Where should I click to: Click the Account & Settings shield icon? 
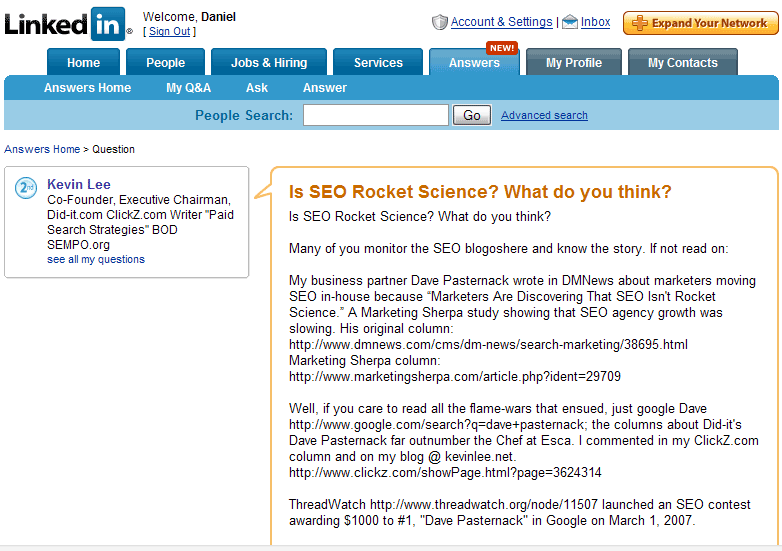(x=439, y=22)
